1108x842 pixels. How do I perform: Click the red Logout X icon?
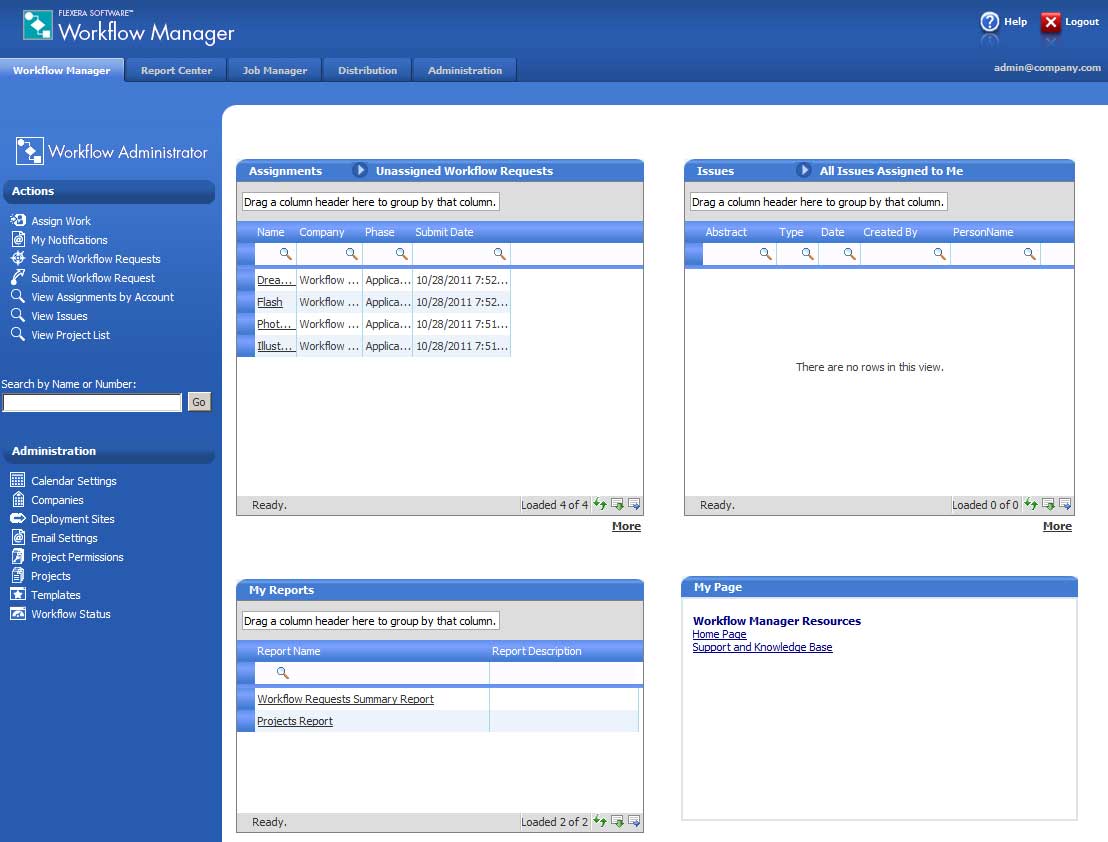[x=1051, y=23]
